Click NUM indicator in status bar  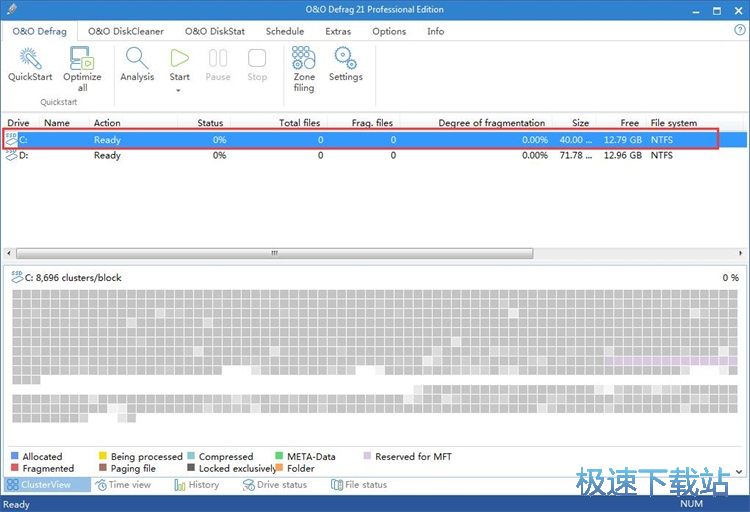click(691, 503)
